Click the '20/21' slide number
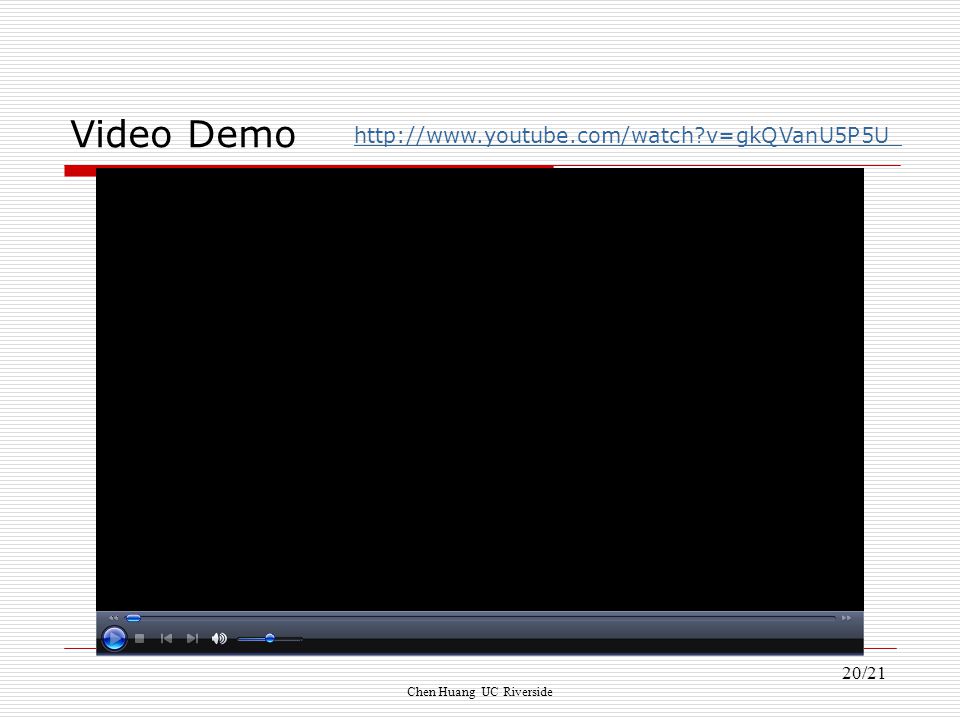The width and height of the screenshot is (960, 720). 864,673
